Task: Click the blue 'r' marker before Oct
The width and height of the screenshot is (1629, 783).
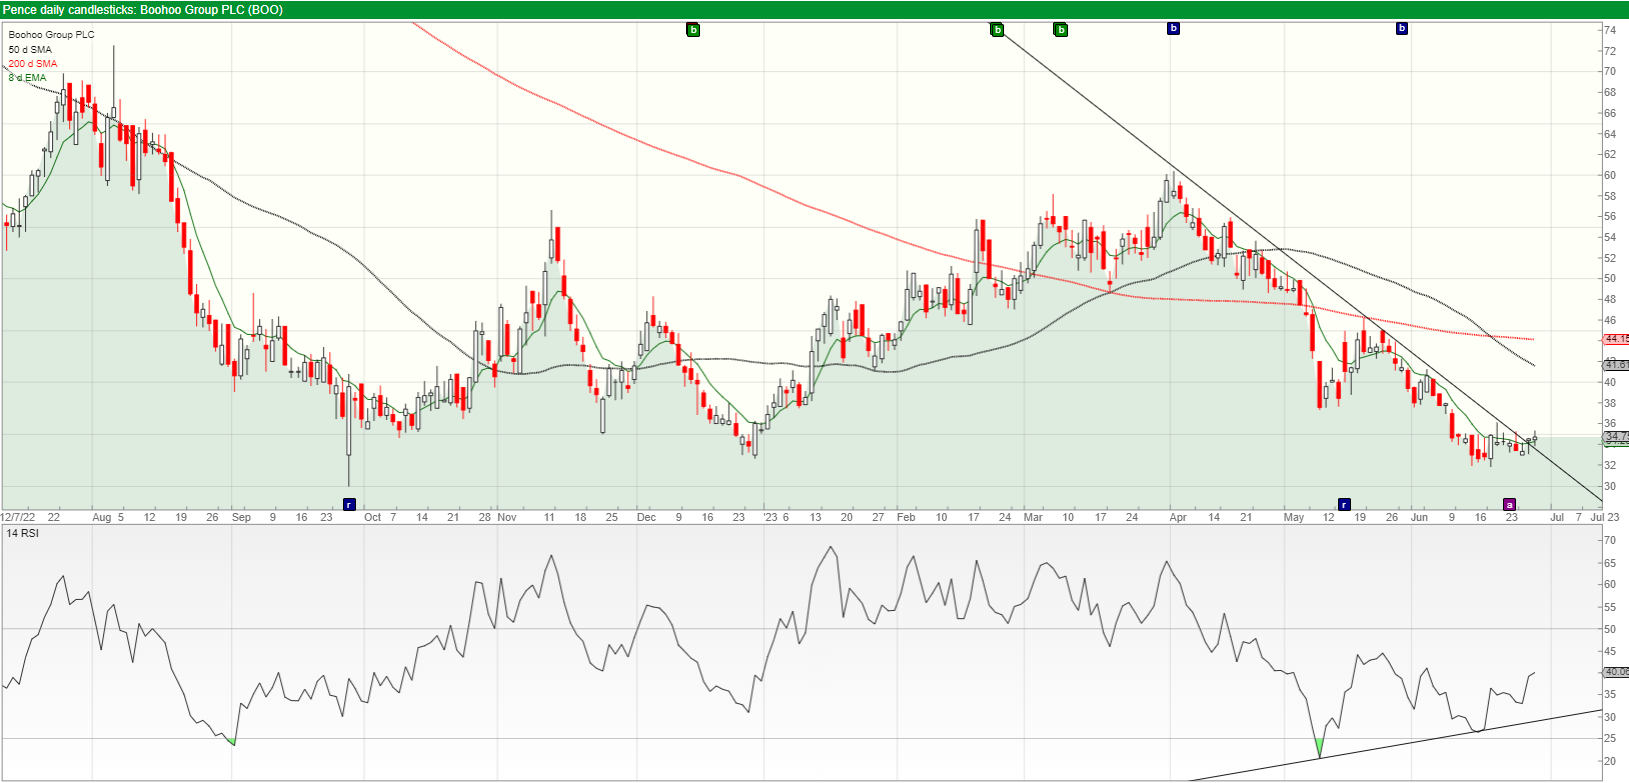Action: click(349, 504)
